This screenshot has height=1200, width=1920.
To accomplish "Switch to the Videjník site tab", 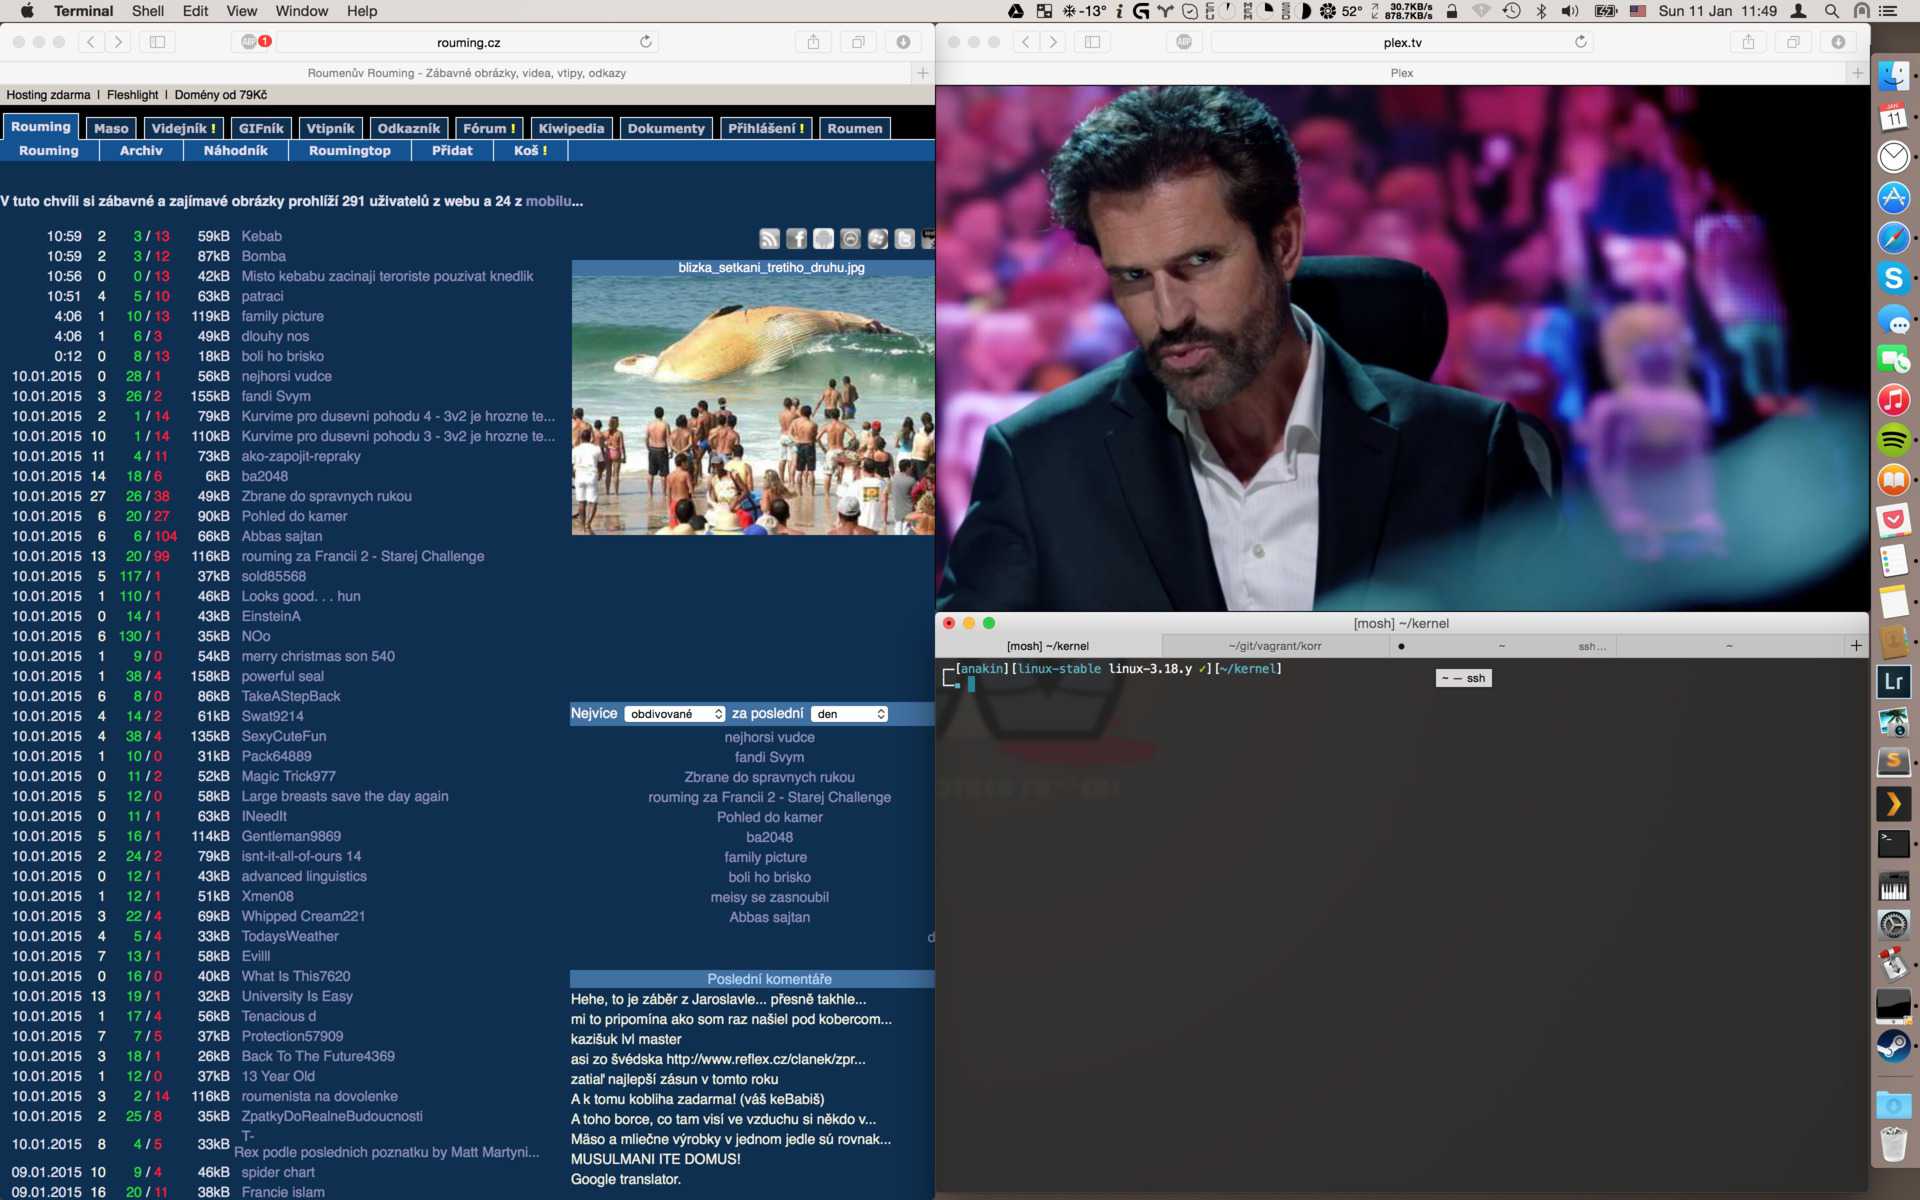I will coord(183,128).
